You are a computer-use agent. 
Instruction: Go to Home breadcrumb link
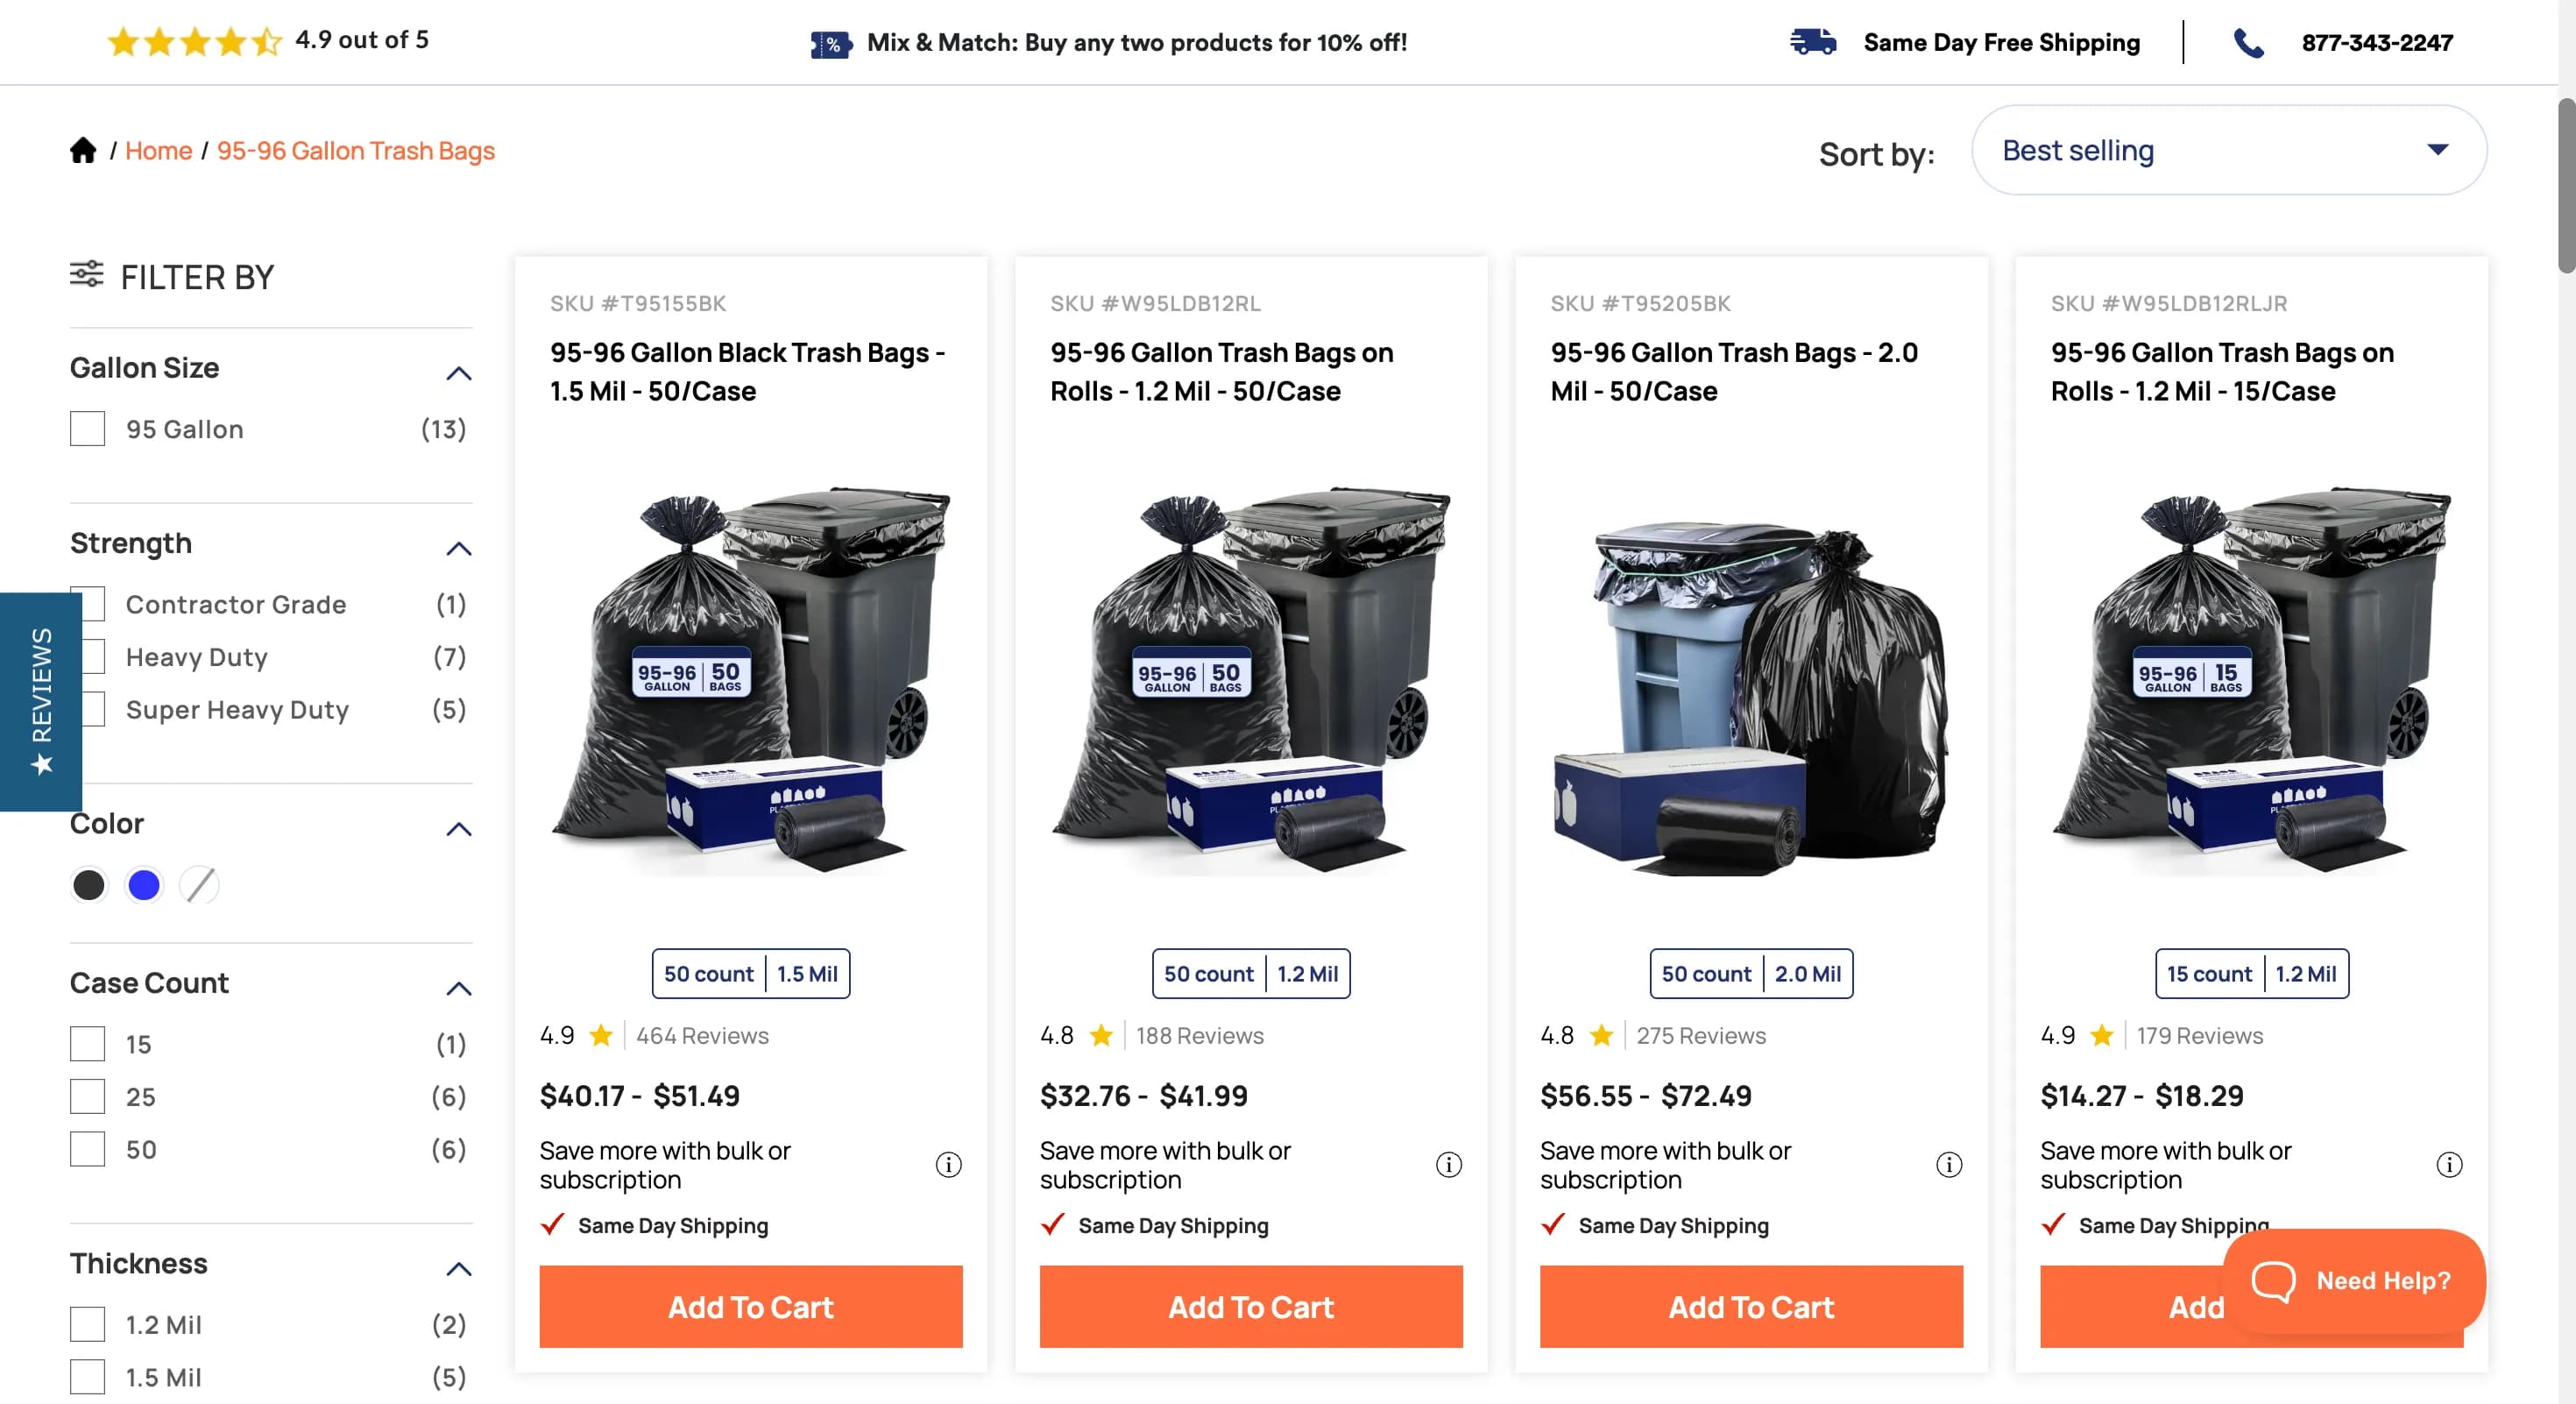point(158,150)
